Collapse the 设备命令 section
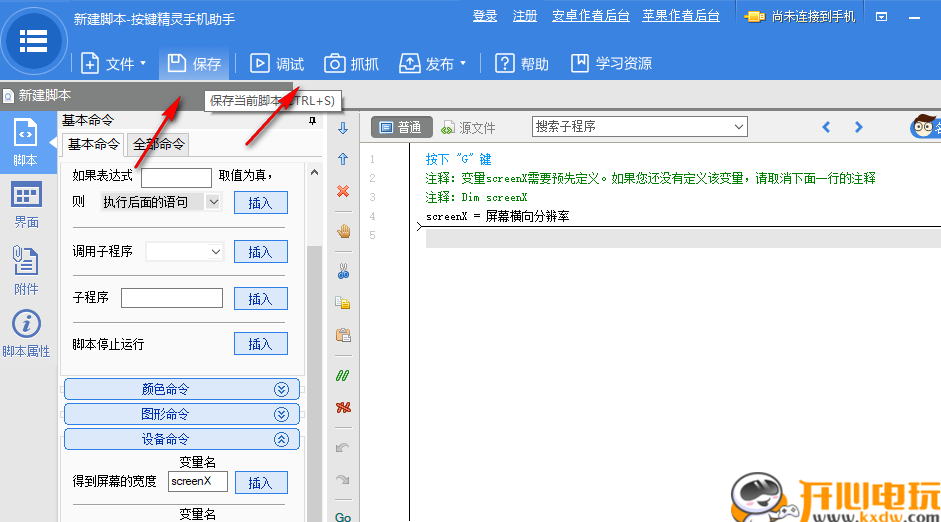This screenshot has width=941, height=522. (181, 439)
